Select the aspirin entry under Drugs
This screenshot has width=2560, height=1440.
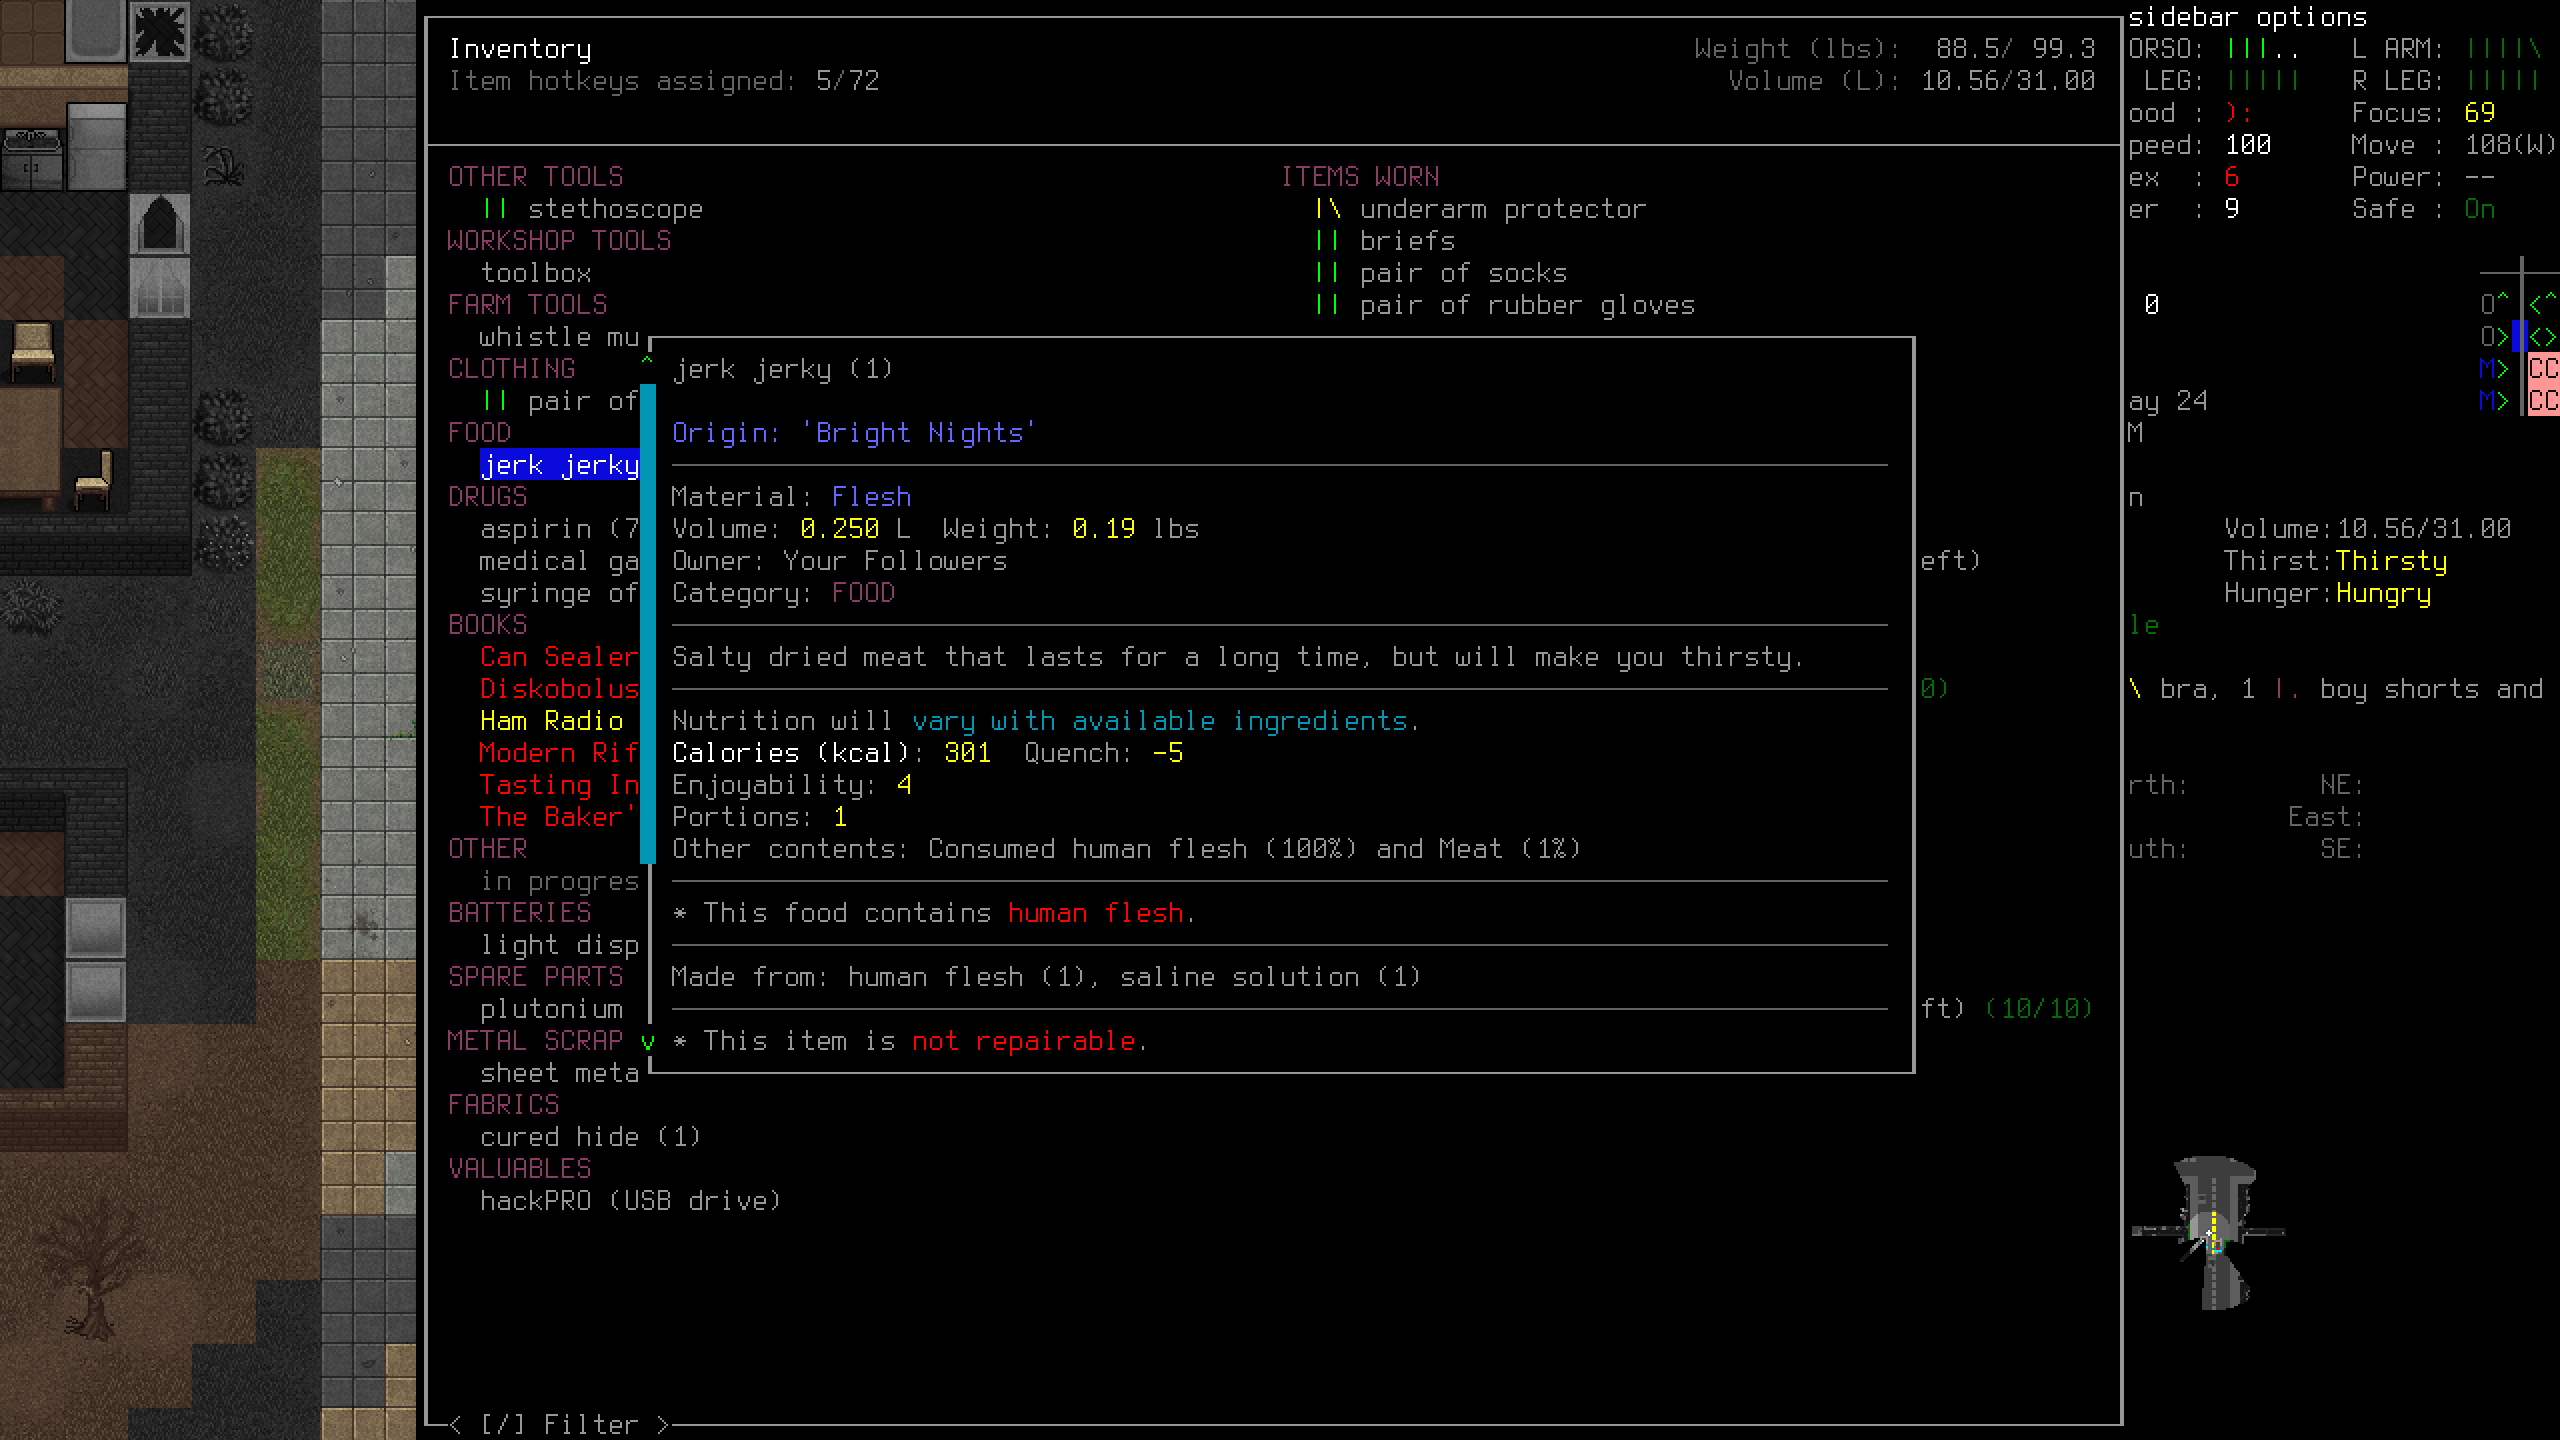tap(559, 529)
